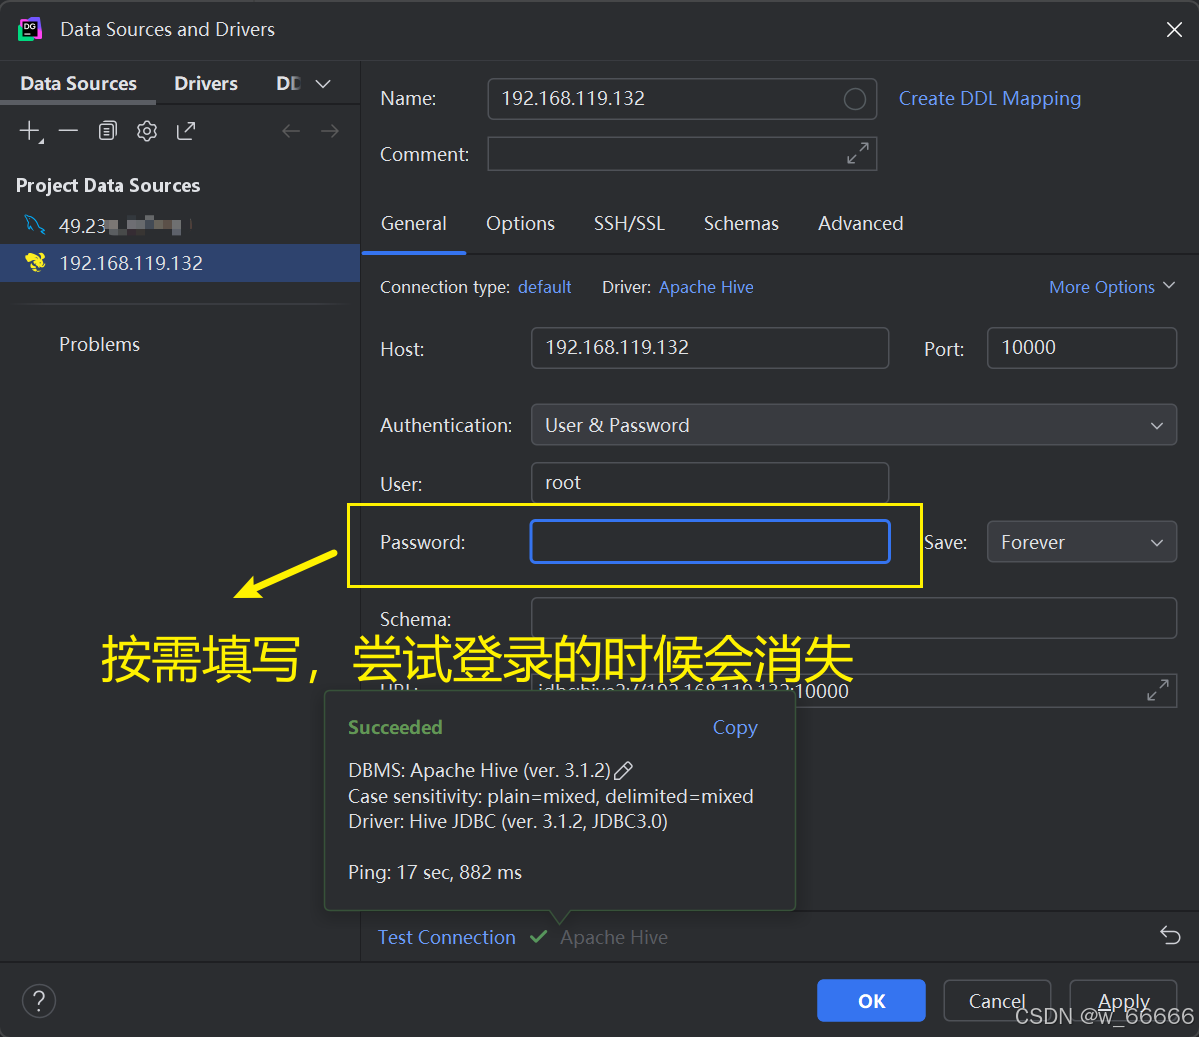This screenshot has height=1037, width=1199.
Task: Remove selected data source with minus icon
Action: (x=68, y=132)
